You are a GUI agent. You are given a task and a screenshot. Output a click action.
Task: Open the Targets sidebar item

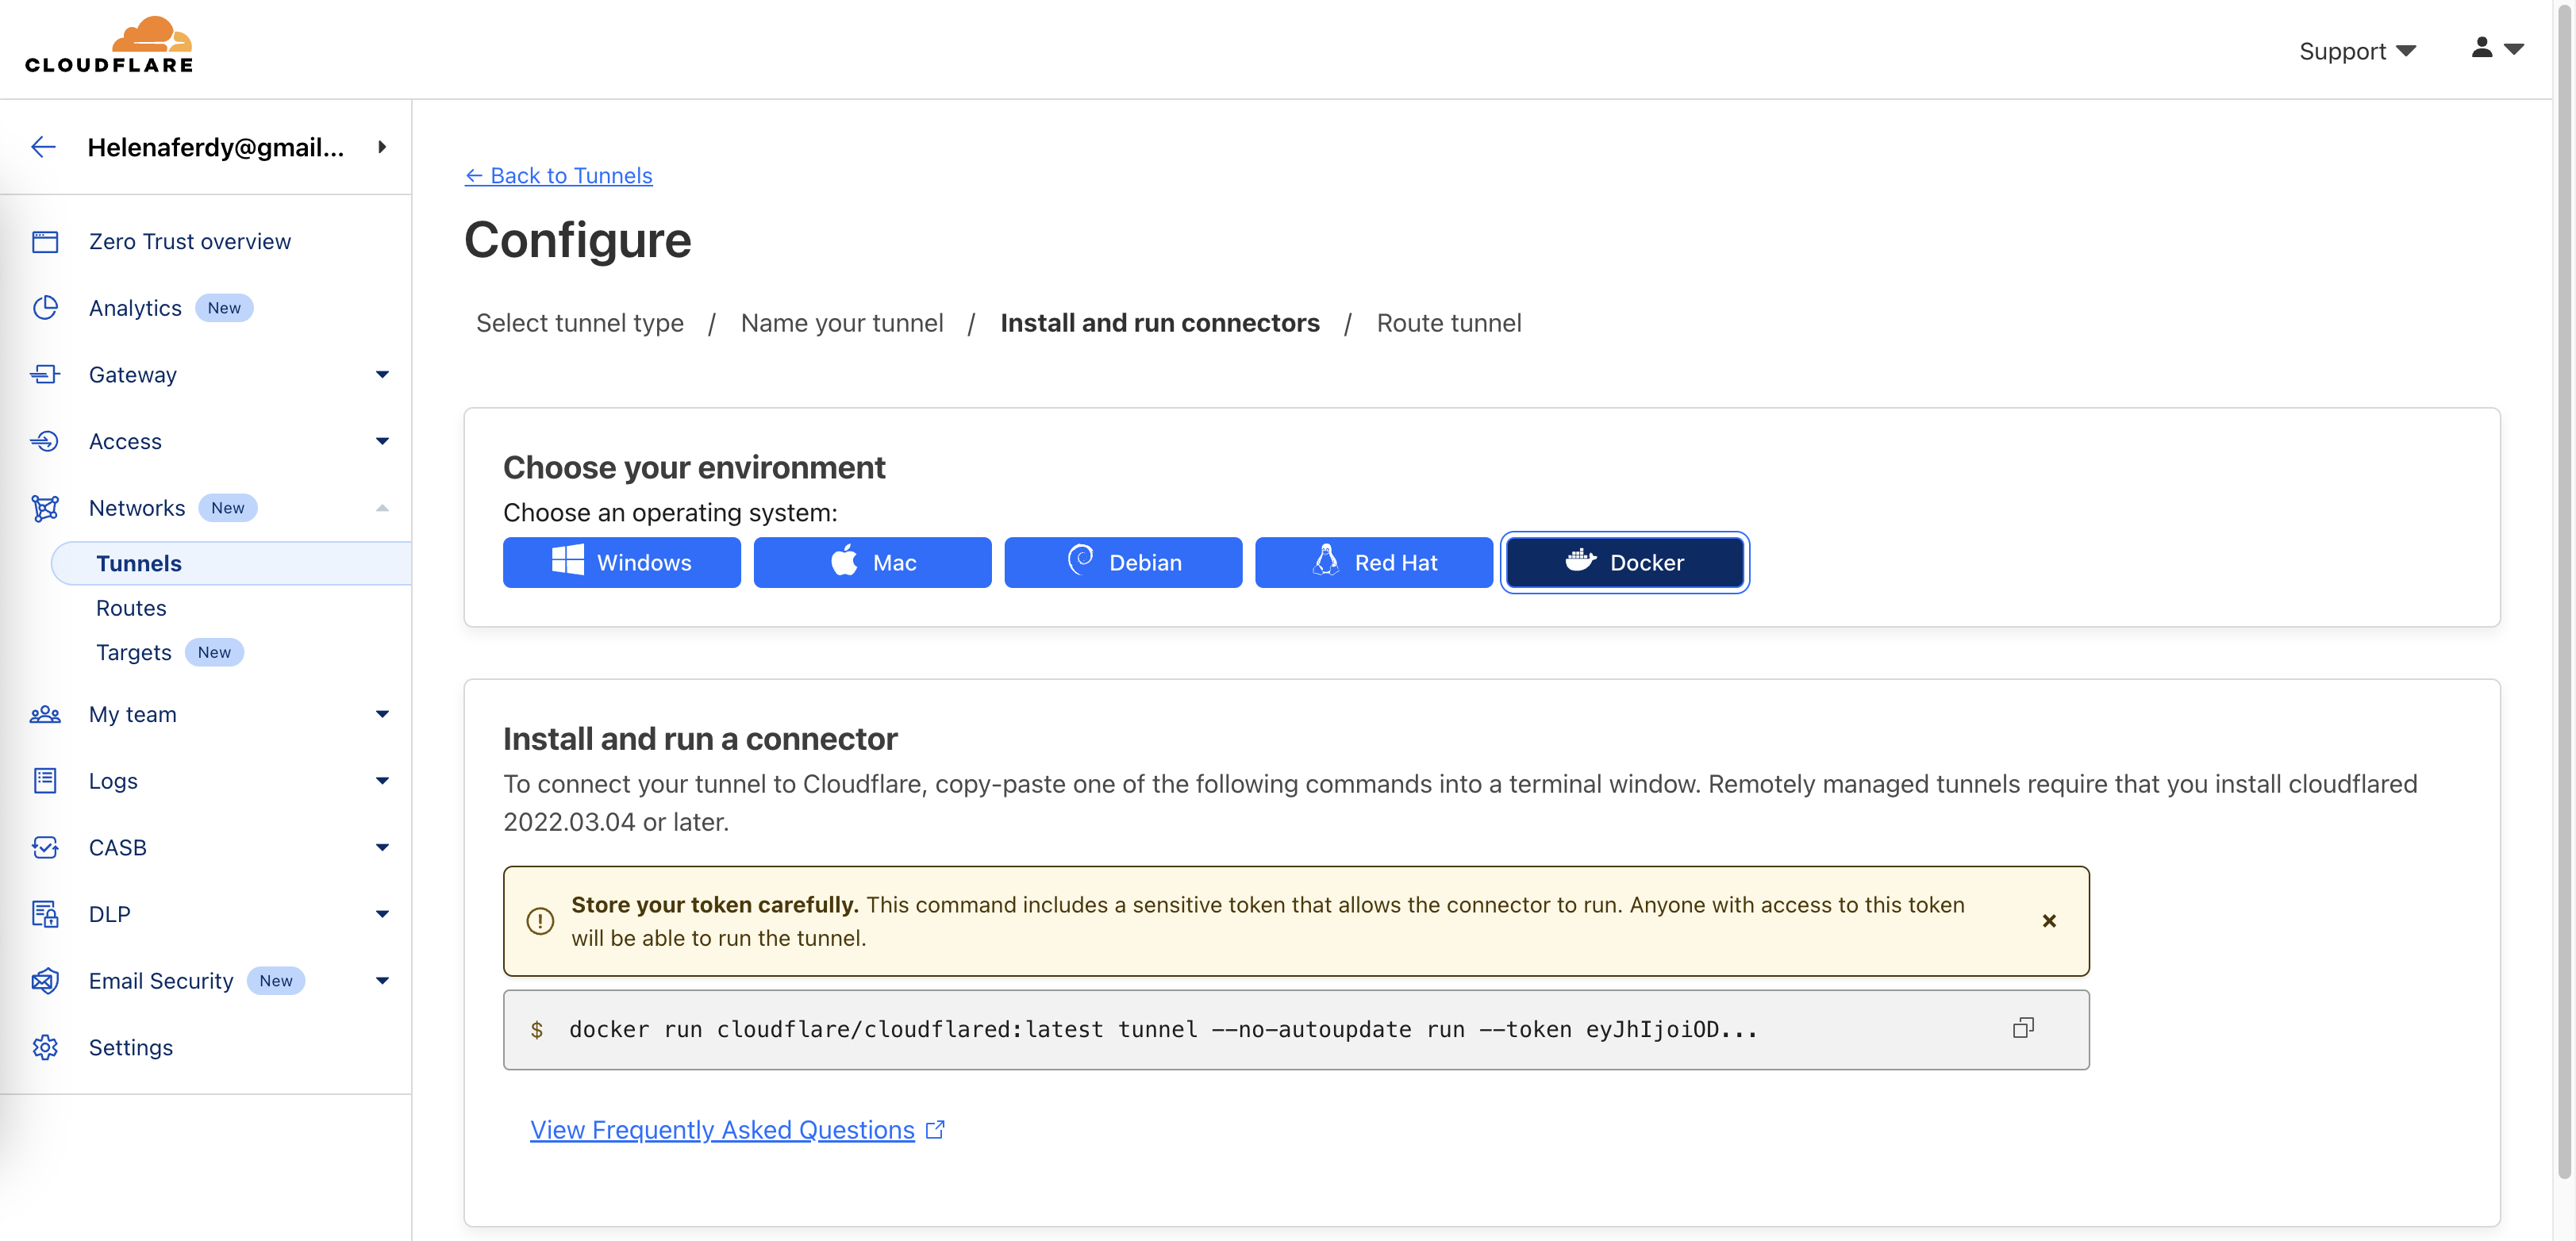pyautogui.click(x=134, y=652)
